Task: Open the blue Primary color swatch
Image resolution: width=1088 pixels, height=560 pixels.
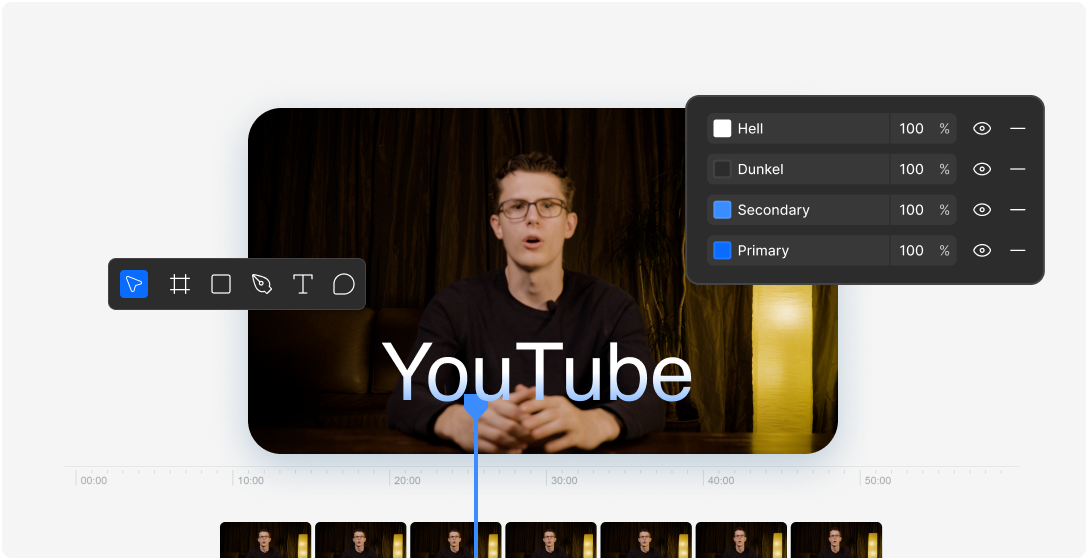Action: pos(722,251)
